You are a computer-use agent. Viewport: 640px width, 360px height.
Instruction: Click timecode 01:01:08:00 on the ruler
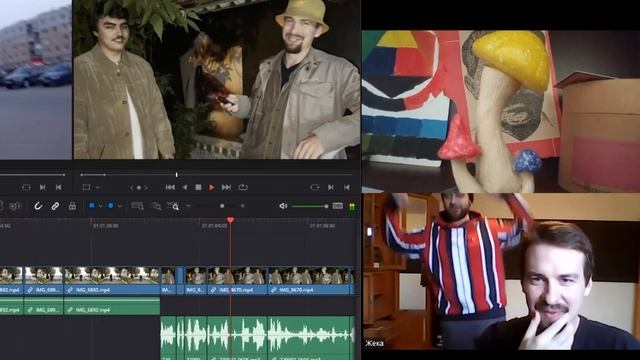(322, 226)
